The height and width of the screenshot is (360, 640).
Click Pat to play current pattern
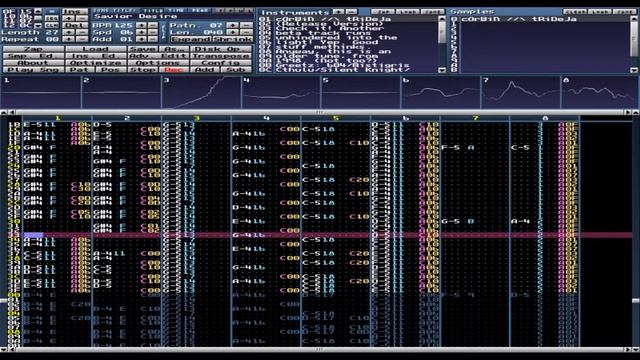pos(80,70)
